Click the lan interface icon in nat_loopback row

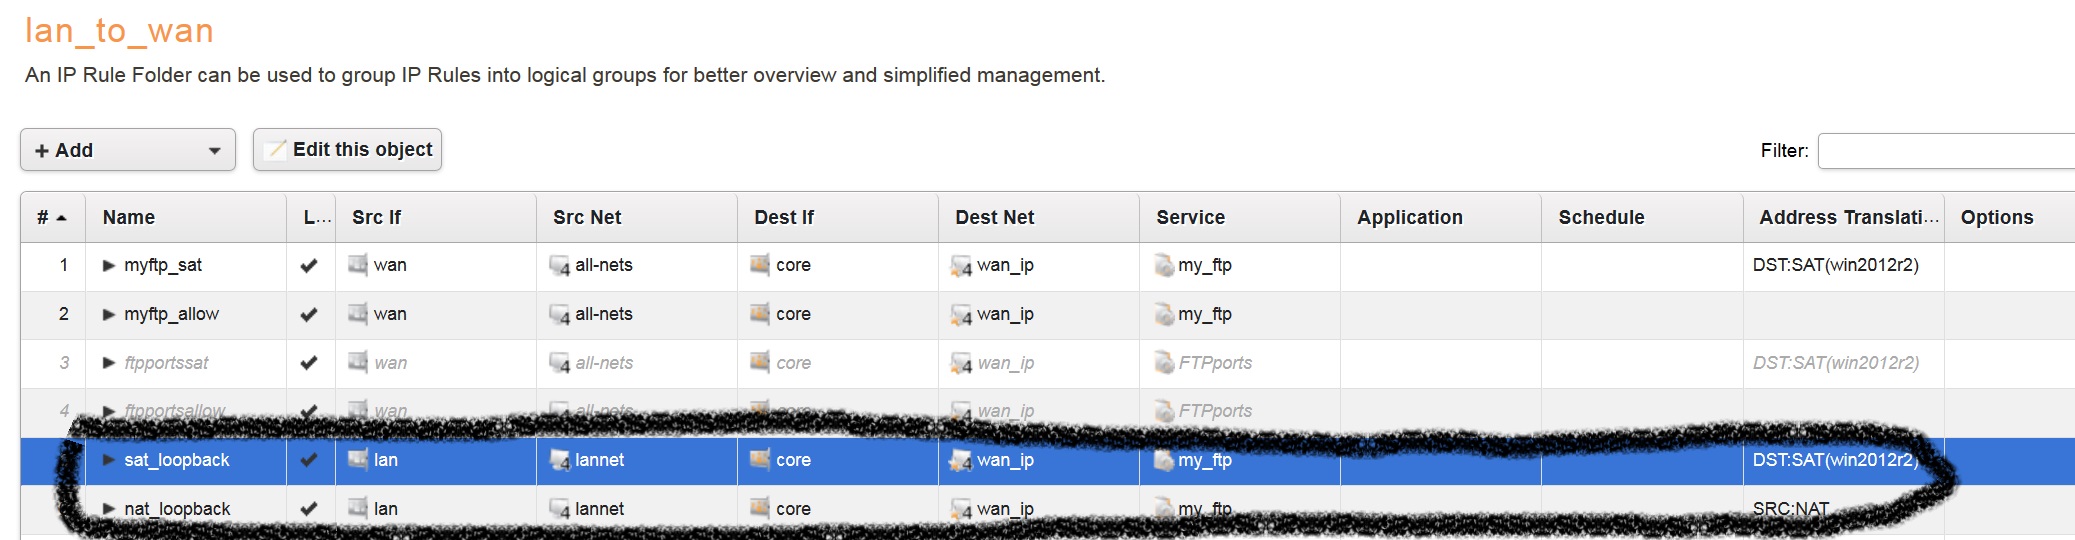[358, 509]
